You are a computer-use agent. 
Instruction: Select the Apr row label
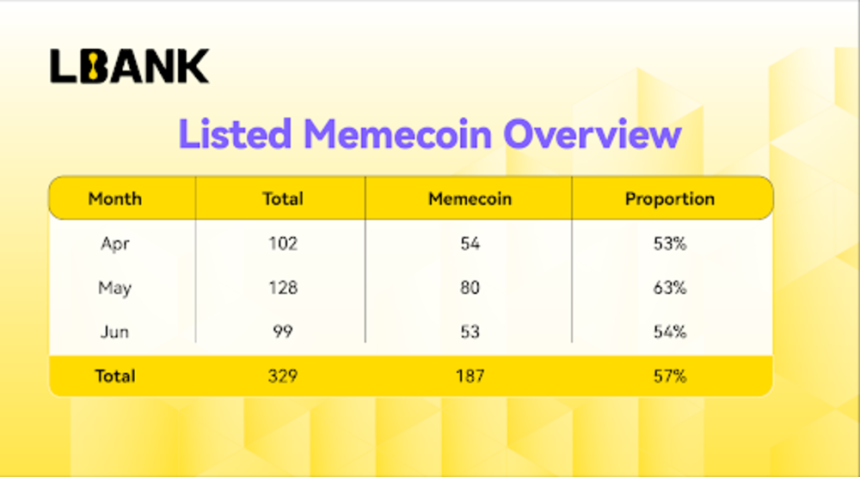click(115, 243)
